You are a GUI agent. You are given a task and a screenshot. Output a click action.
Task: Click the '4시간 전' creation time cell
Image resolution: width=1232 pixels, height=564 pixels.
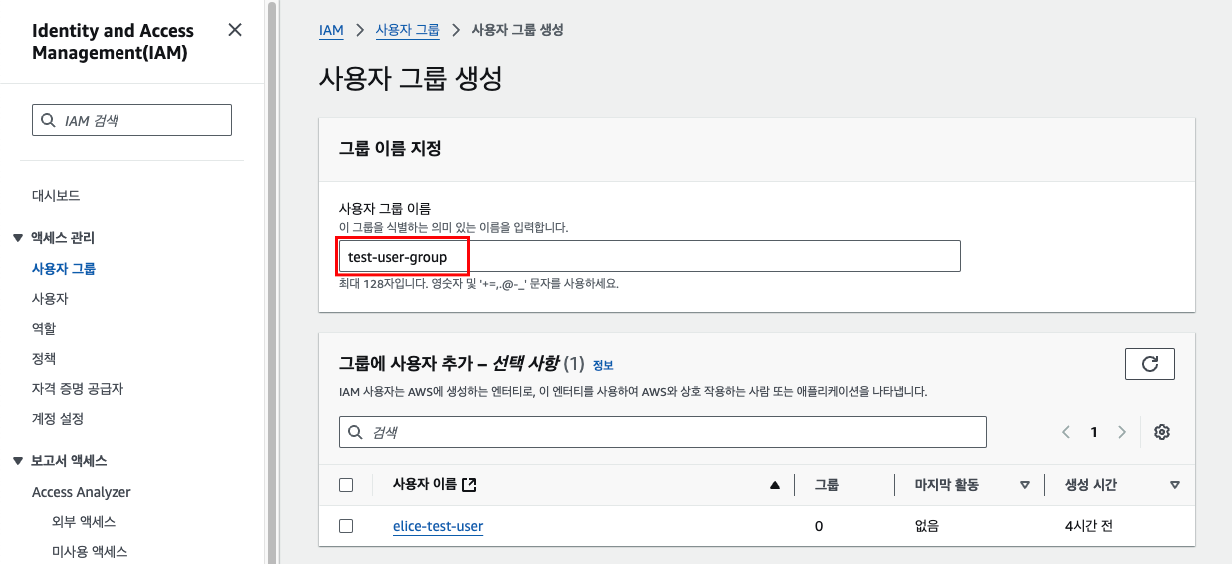coord(1090,526)
